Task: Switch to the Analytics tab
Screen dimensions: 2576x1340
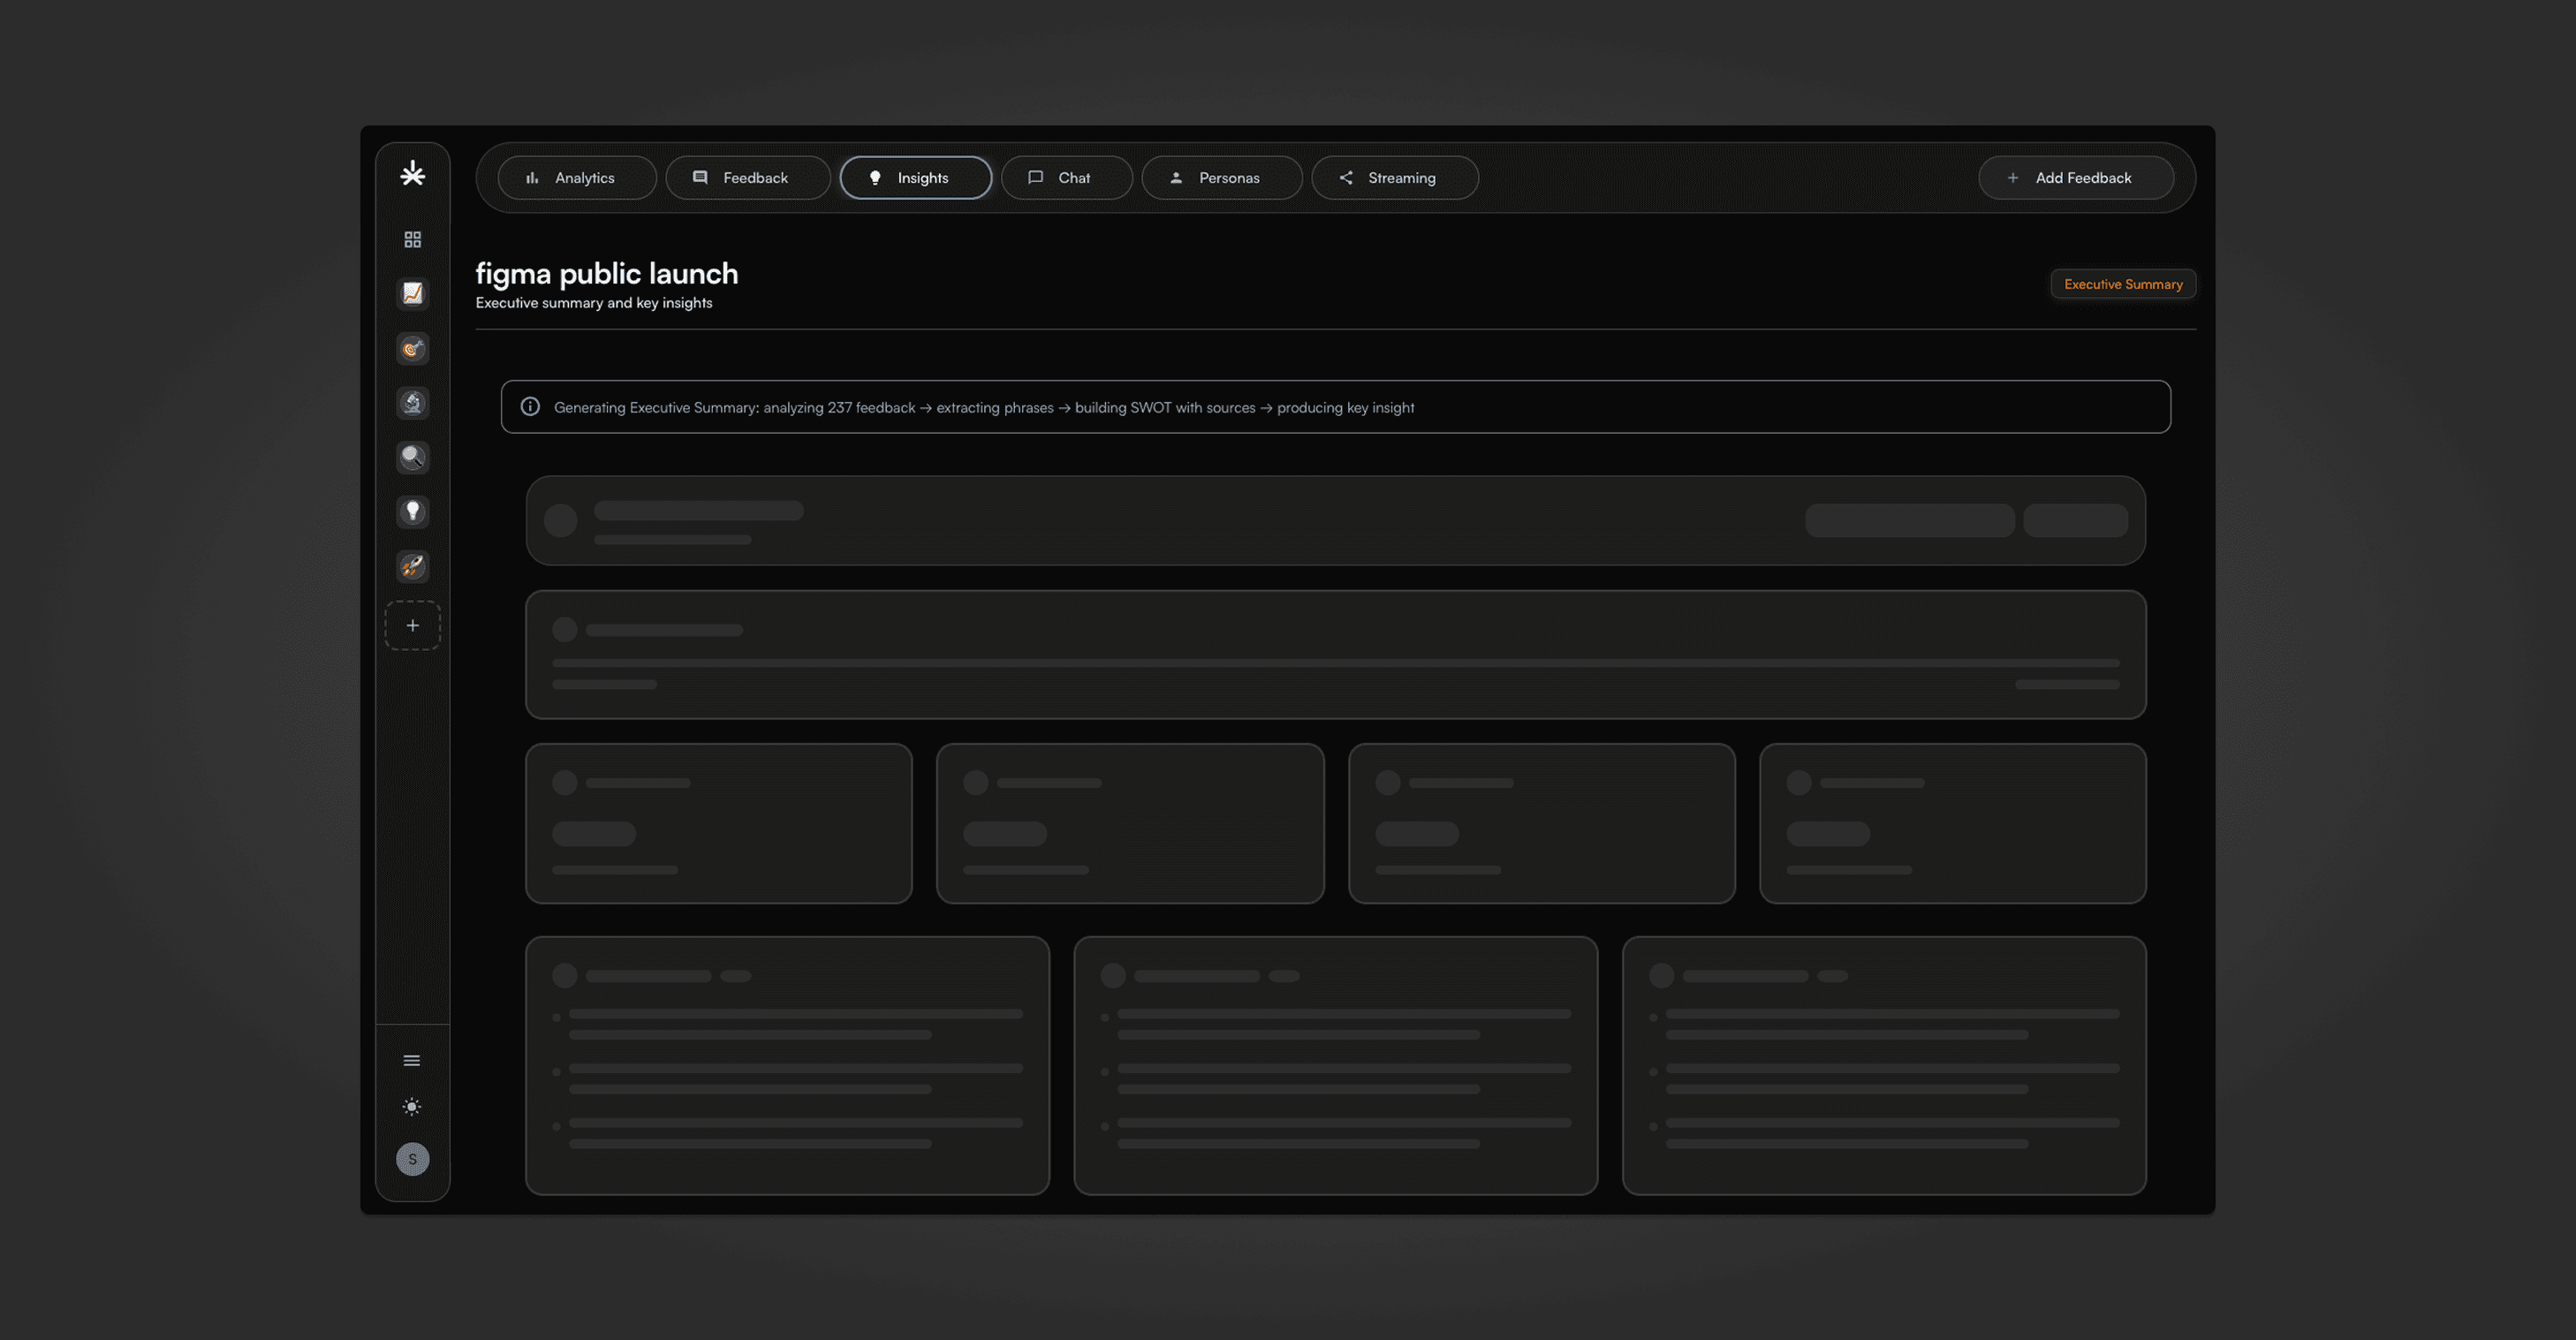Action: [576, 178]
